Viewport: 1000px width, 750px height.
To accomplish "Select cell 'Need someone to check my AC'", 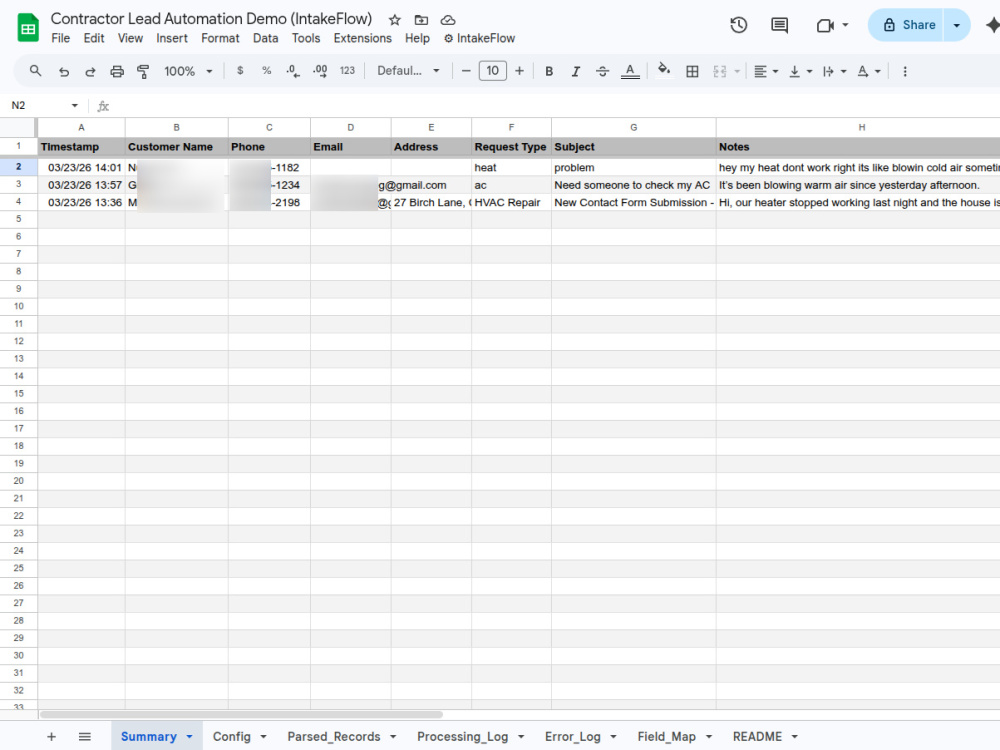I will [x=633, y=185].
